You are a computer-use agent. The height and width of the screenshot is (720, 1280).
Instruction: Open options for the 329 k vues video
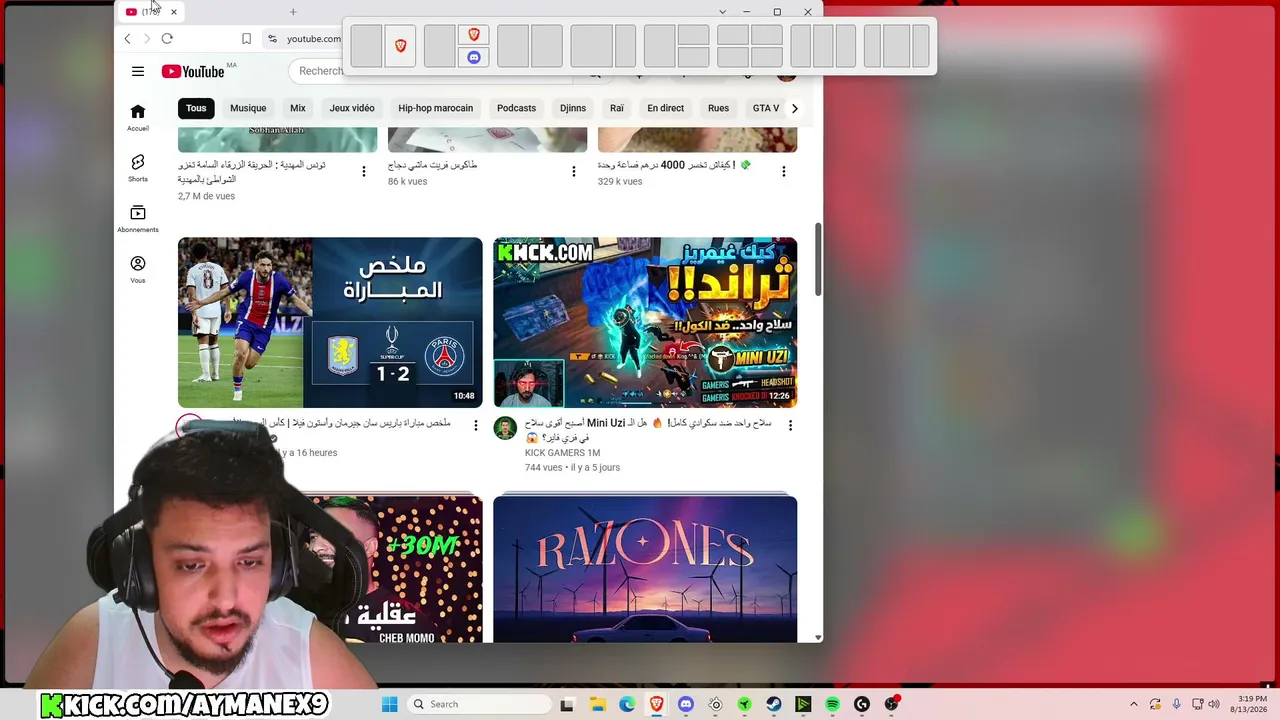784,172
